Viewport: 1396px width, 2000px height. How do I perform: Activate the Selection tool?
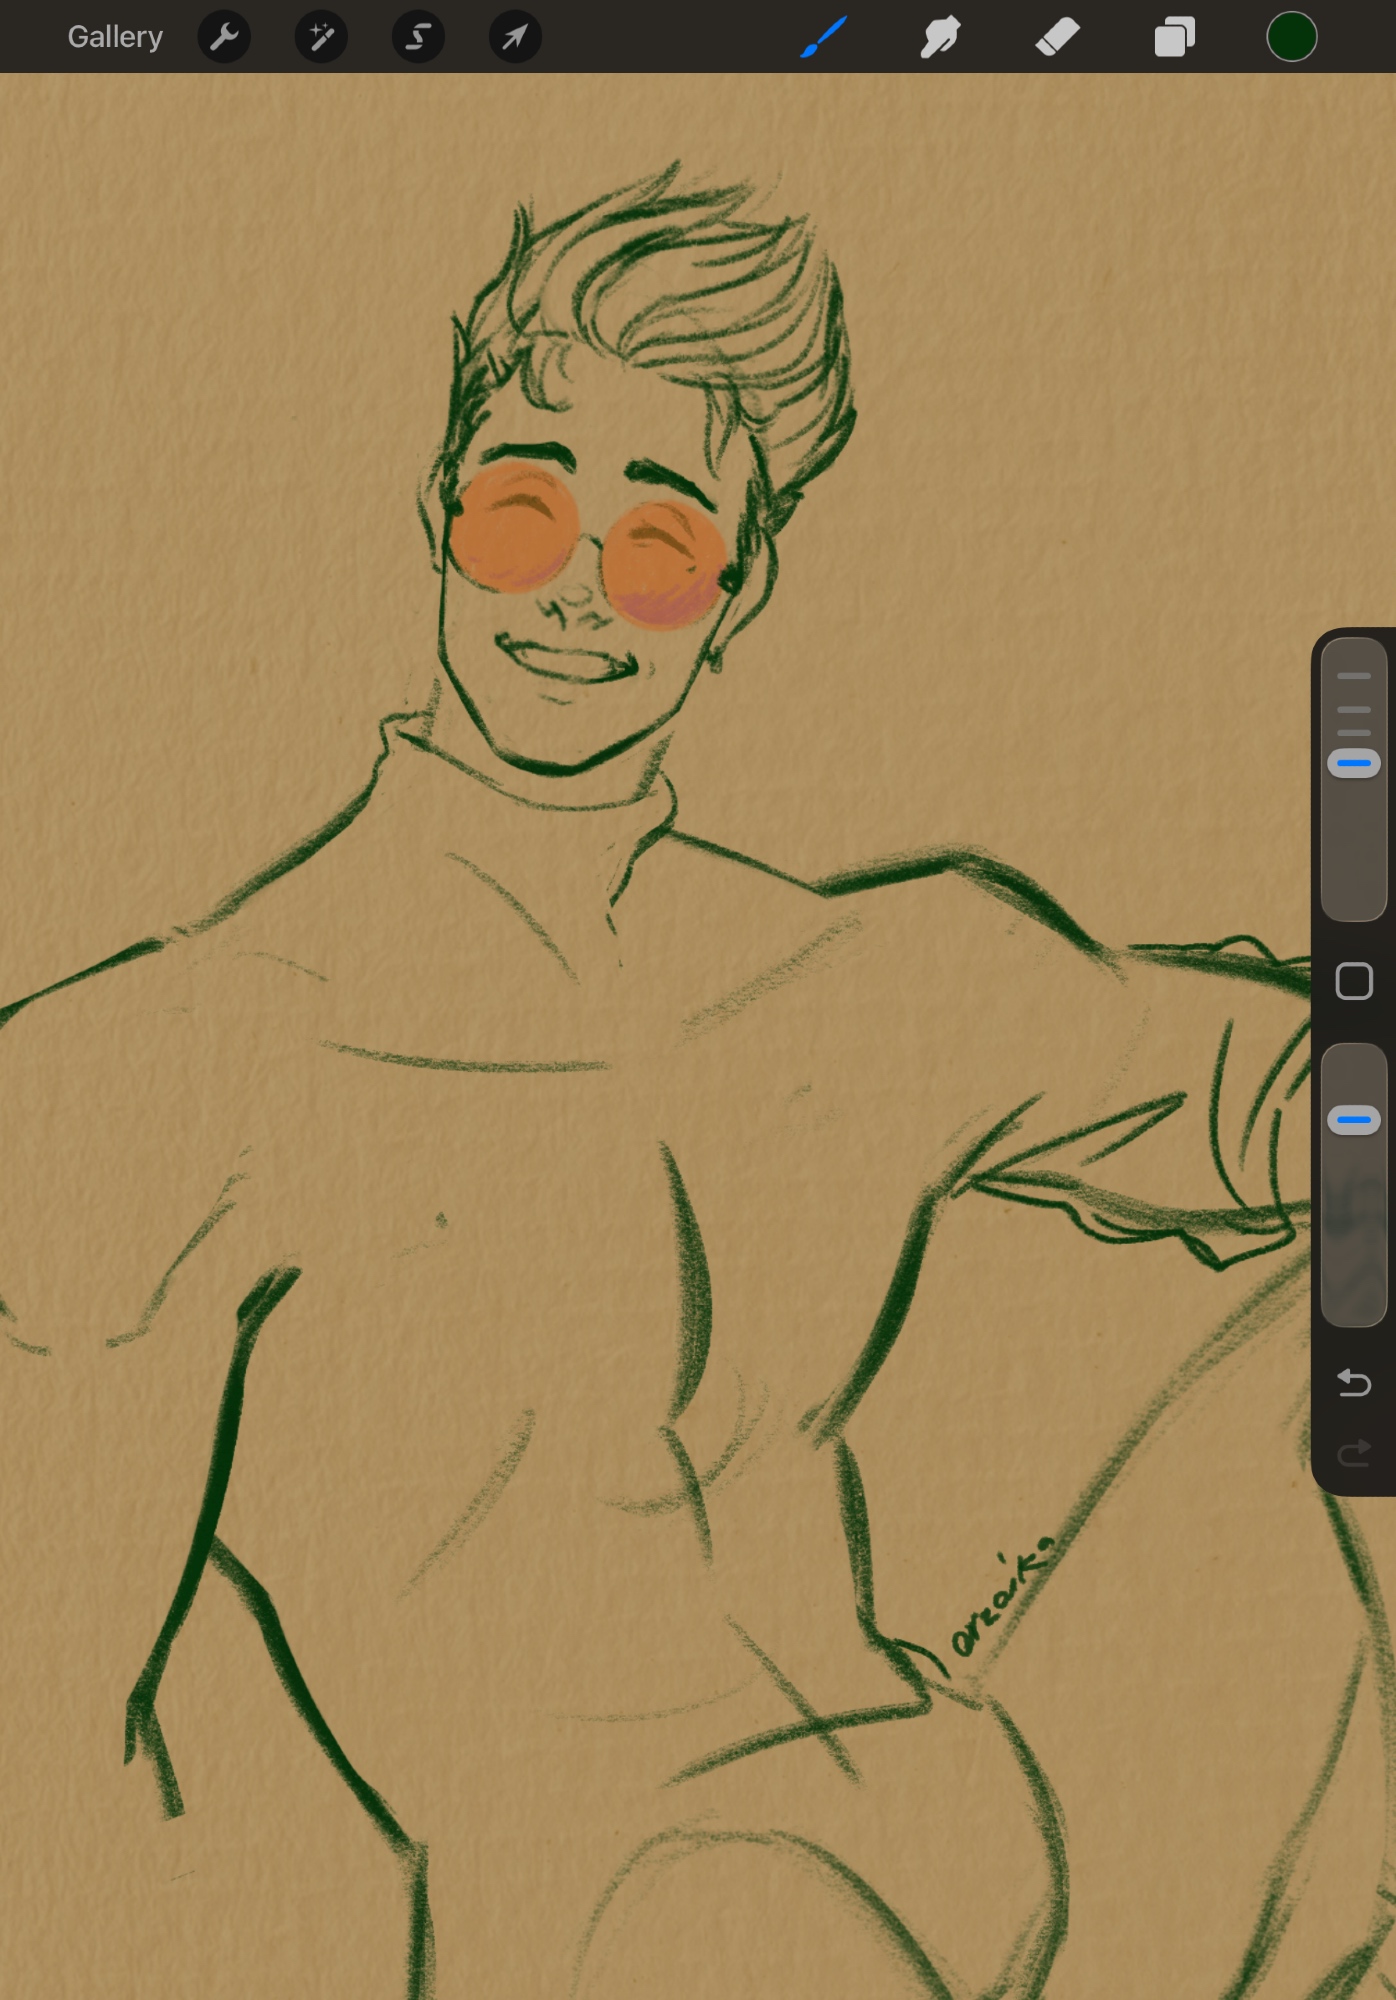(x=418, y=37)
